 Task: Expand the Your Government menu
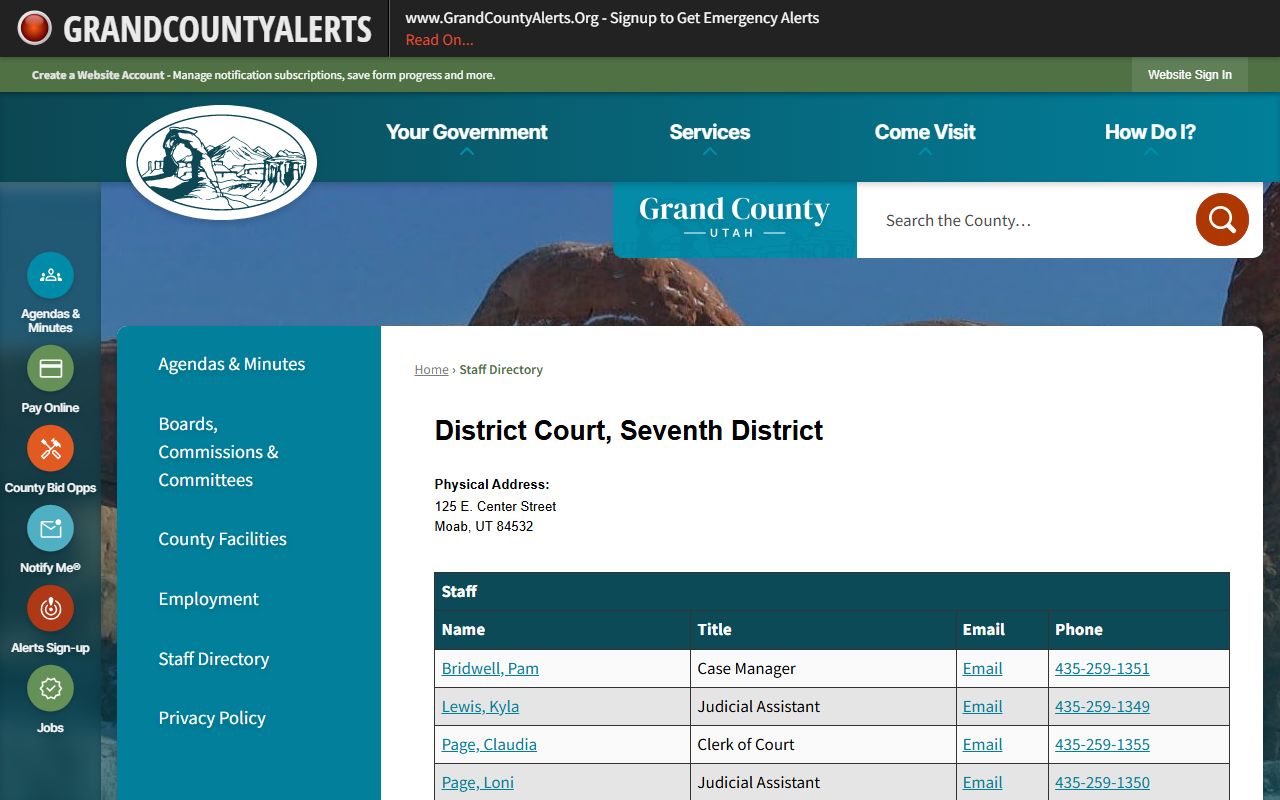pyautogui.click(x=467, y=132)
